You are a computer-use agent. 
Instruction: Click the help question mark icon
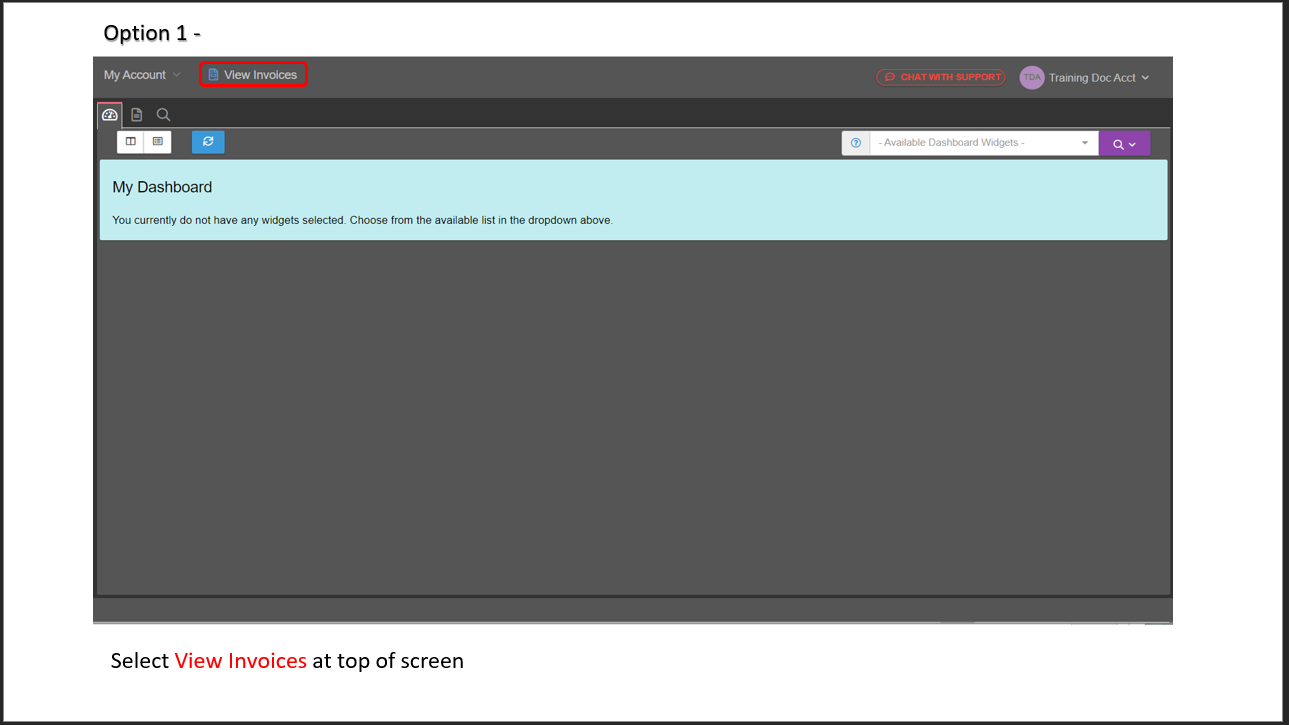(x=856, y=143)
